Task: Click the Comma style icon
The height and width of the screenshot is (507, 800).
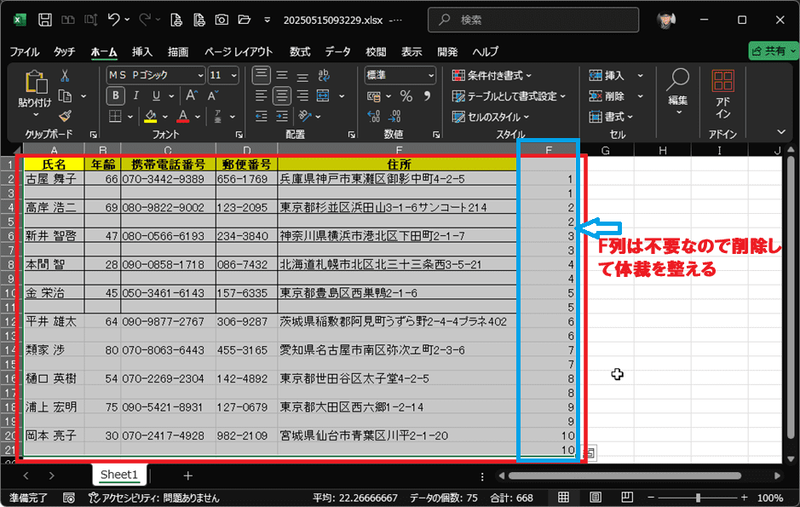Action: click(427, 96)
